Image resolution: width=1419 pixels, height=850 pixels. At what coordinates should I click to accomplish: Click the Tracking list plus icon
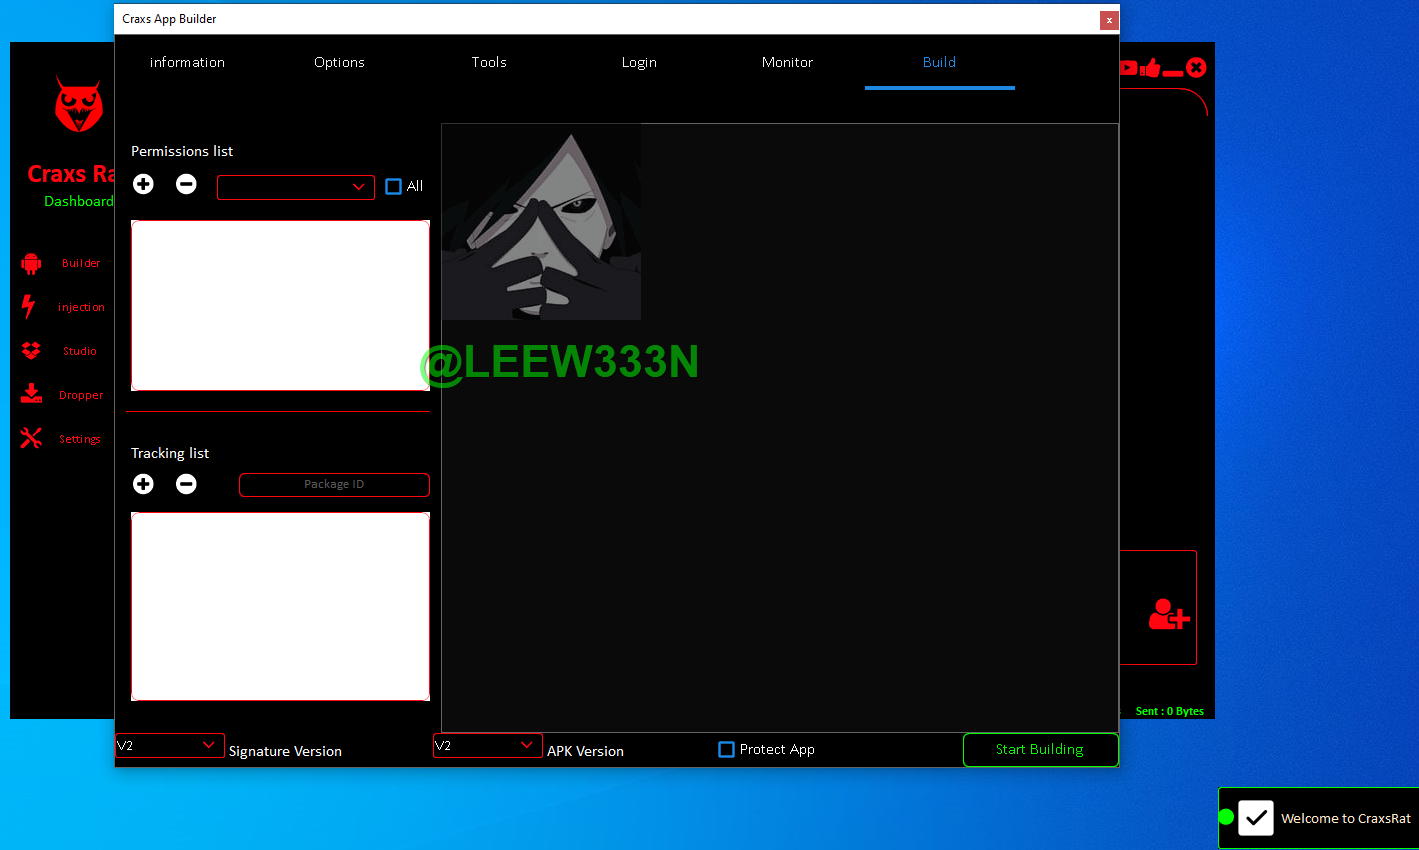click(143, 484)
